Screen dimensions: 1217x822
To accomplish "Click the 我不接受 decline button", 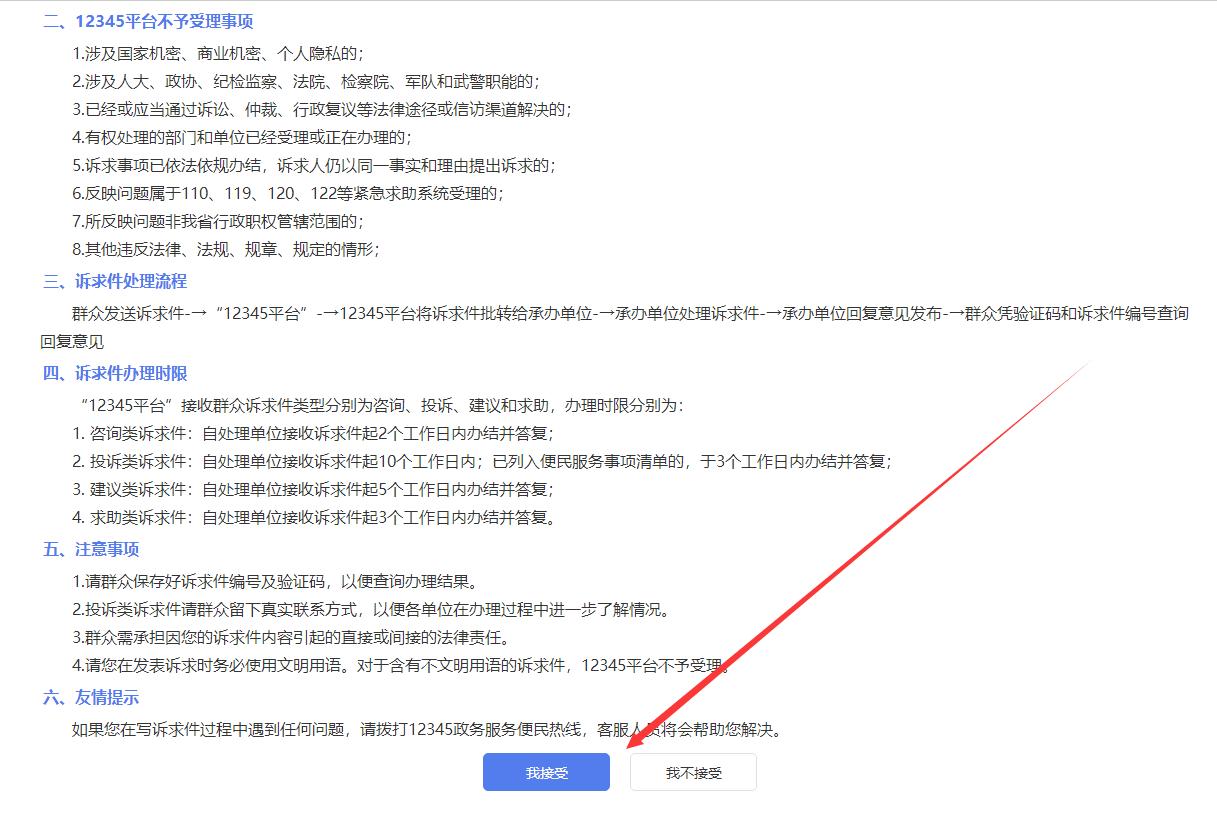I will (693, 771).
